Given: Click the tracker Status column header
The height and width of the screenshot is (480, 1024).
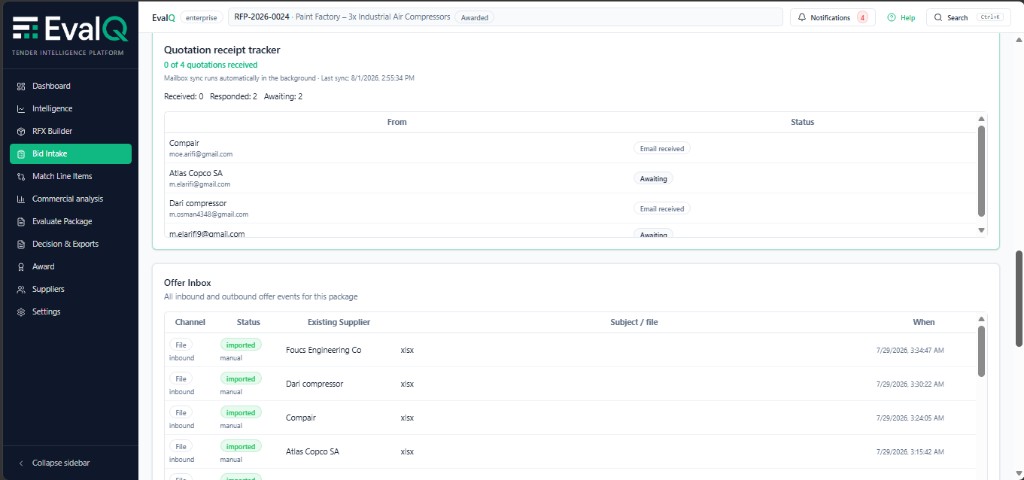Looking at the screenshot, I should click(802, 122).
